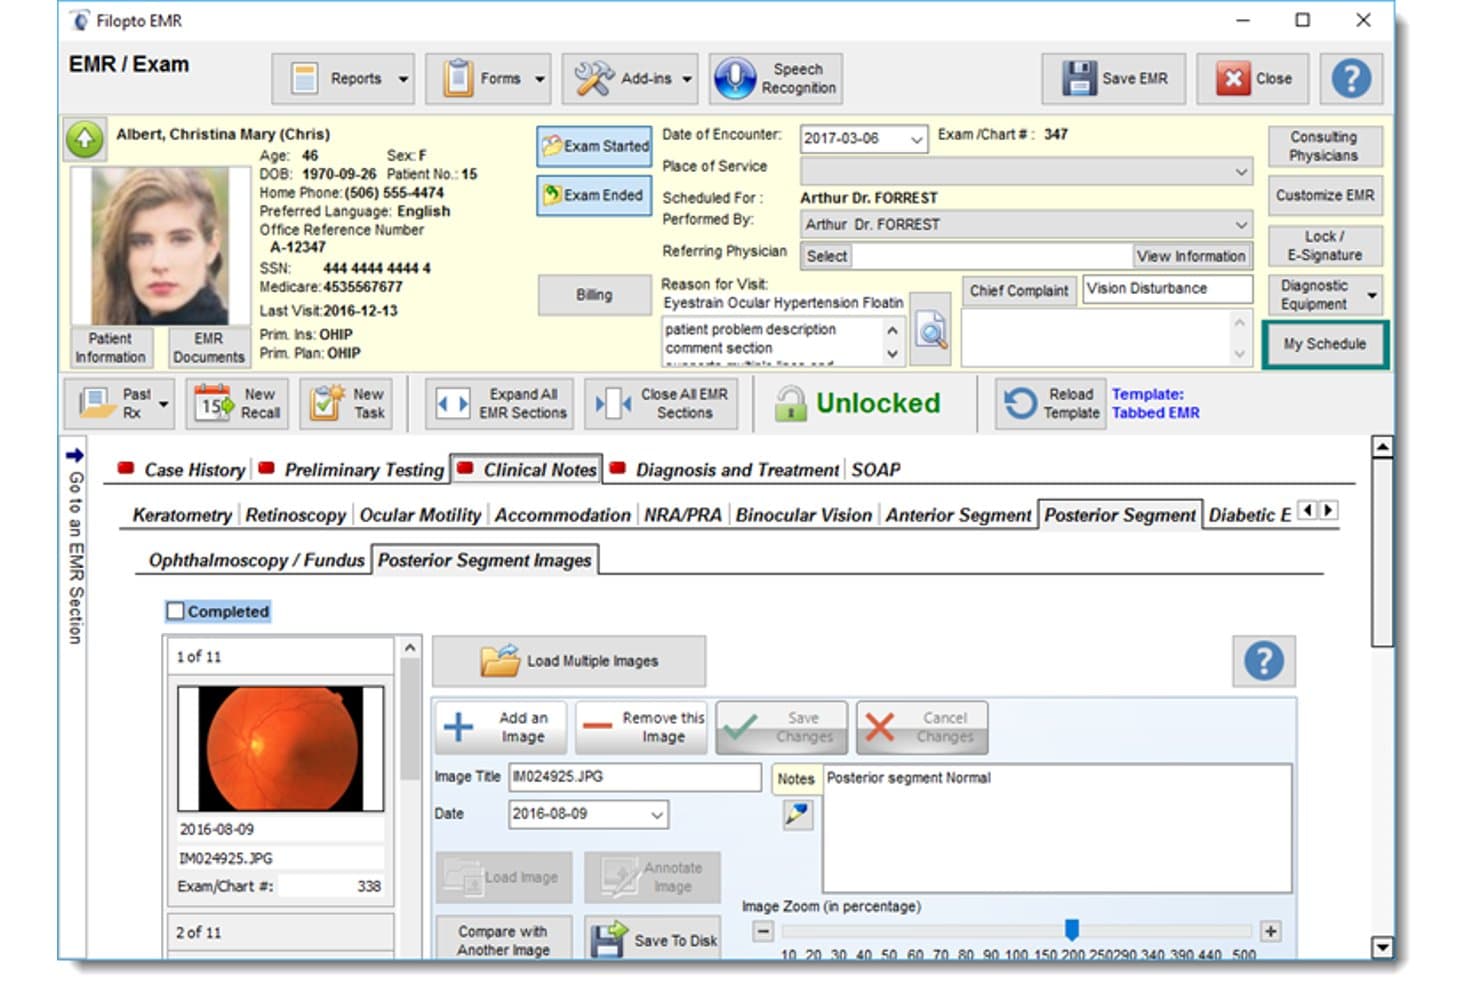The height and width of the screenshot is (987, 1480).
Task: Open the Add-ins dropdown menu
Action: click(630, 78)
